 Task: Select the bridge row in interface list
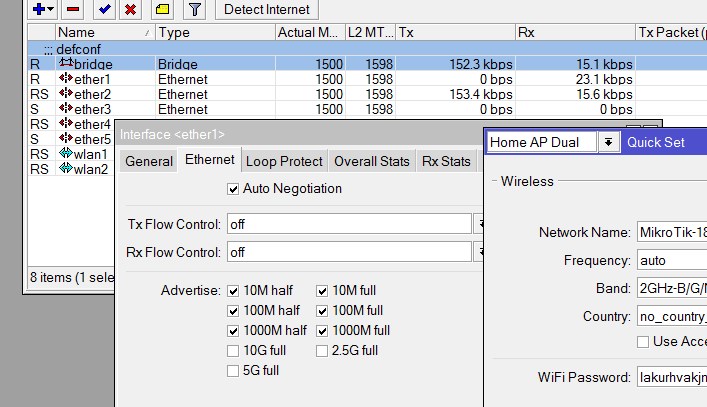pyautogui.click(x=367, y=64)
